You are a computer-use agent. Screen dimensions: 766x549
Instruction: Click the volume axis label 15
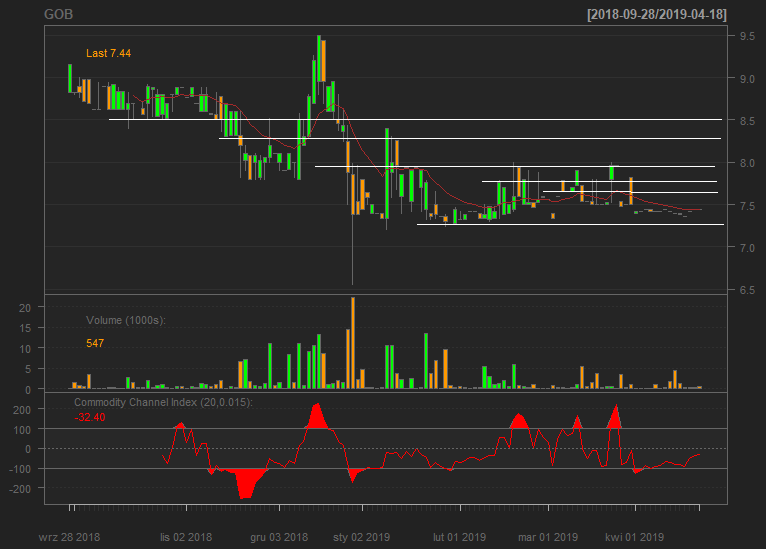click(x=25, y=328)
